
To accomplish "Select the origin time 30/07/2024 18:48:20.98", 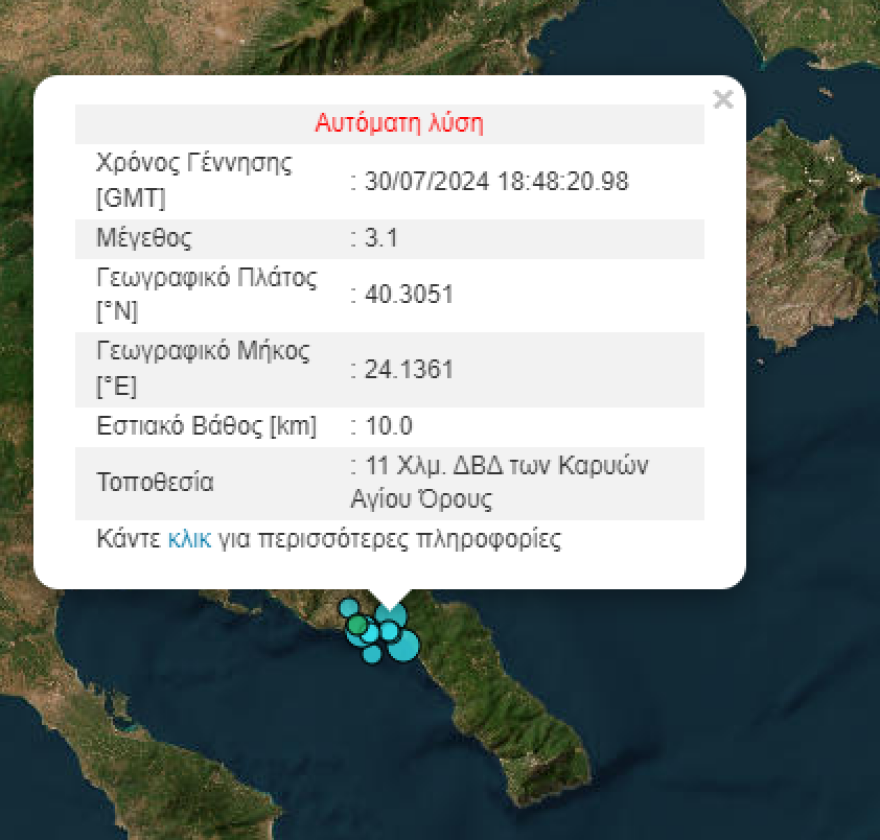I will coord(496,181).
